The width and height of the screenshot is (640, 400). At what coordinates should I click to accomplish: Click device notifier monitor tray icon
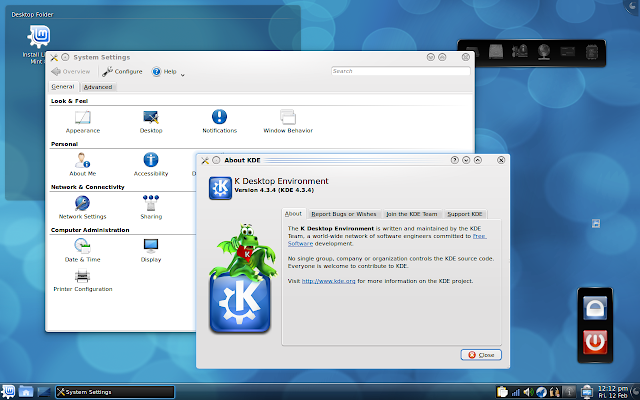(587, 392)
